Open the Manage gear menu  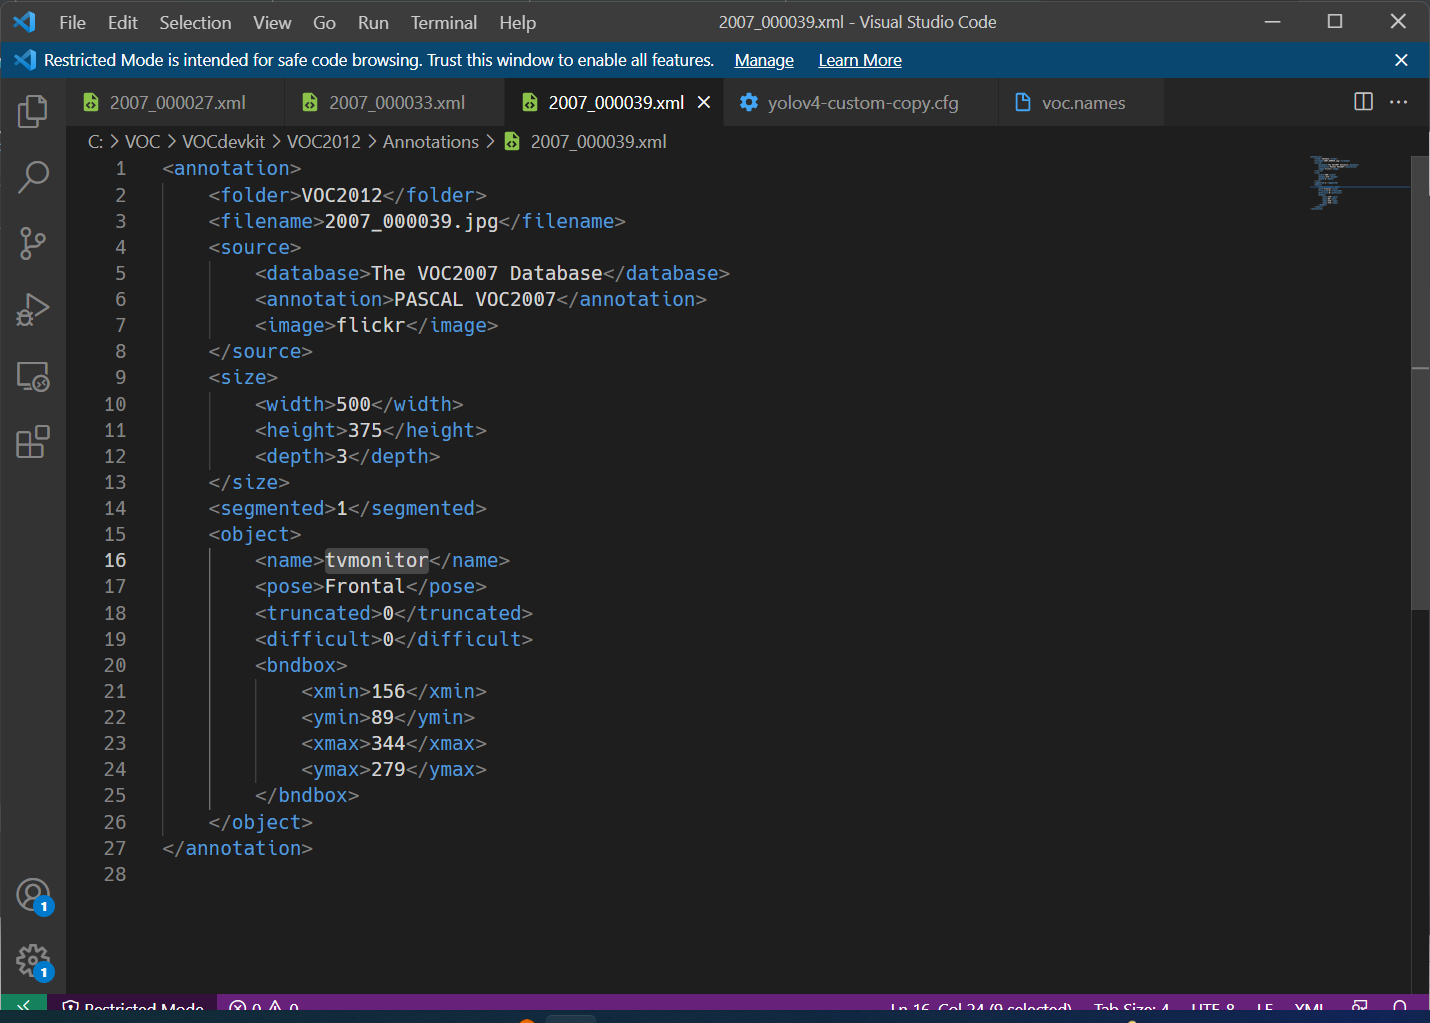click(33, 961)
